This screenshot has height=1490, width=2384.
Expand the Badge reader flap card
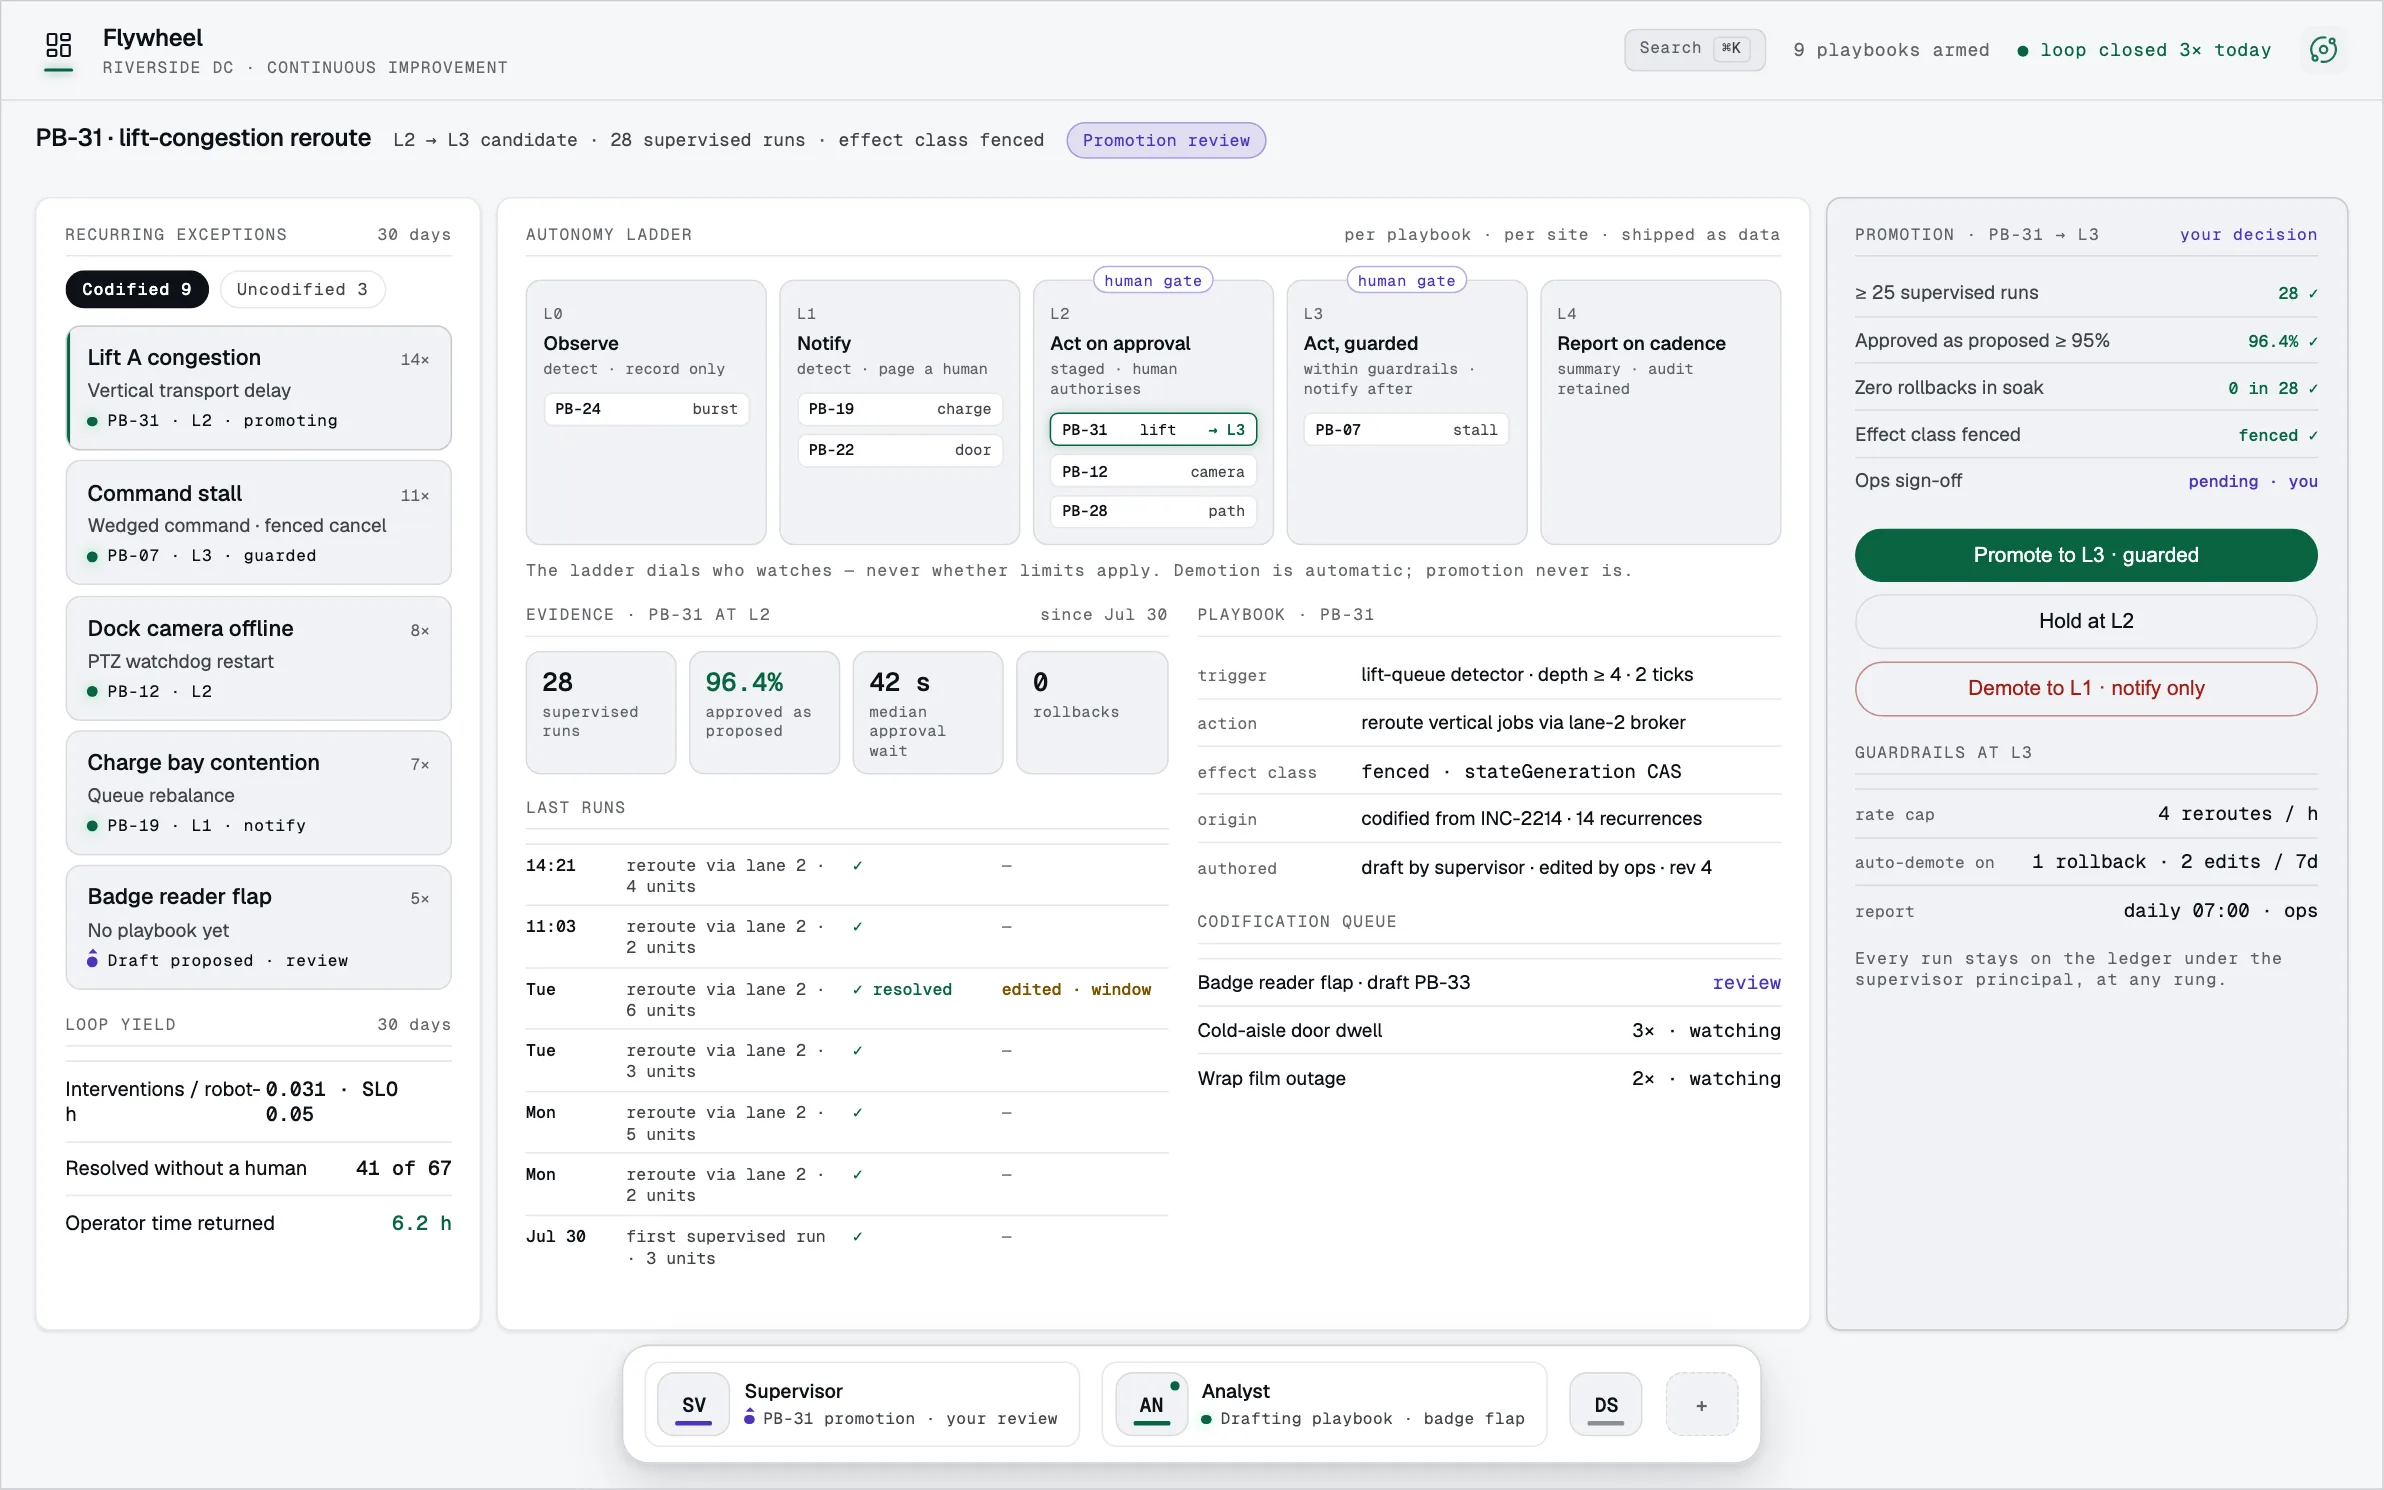pyautogui.click(x=259, y=927)
